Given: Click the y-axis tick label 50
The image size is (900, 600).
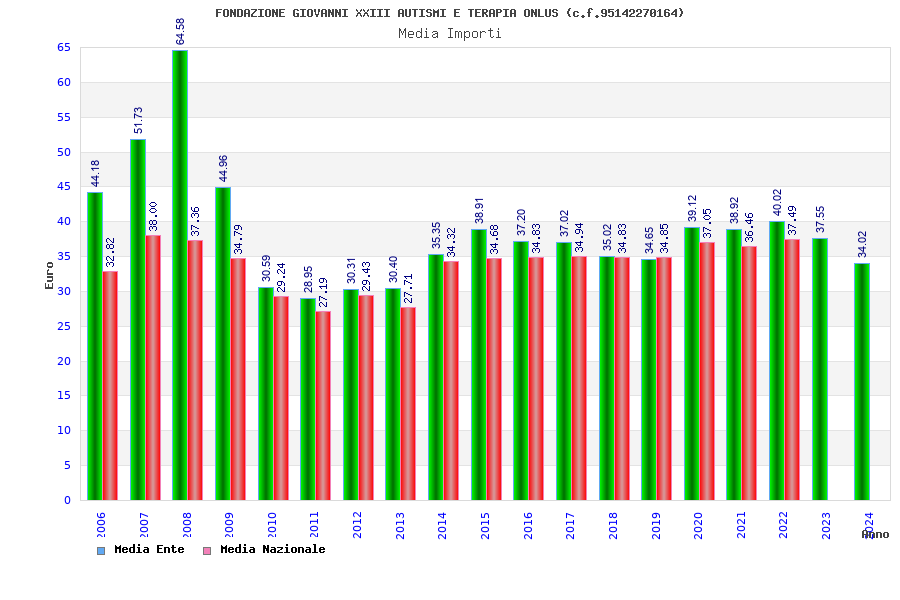Looking at the screenshot, I should pyautogui.click(x=64, y=152).
